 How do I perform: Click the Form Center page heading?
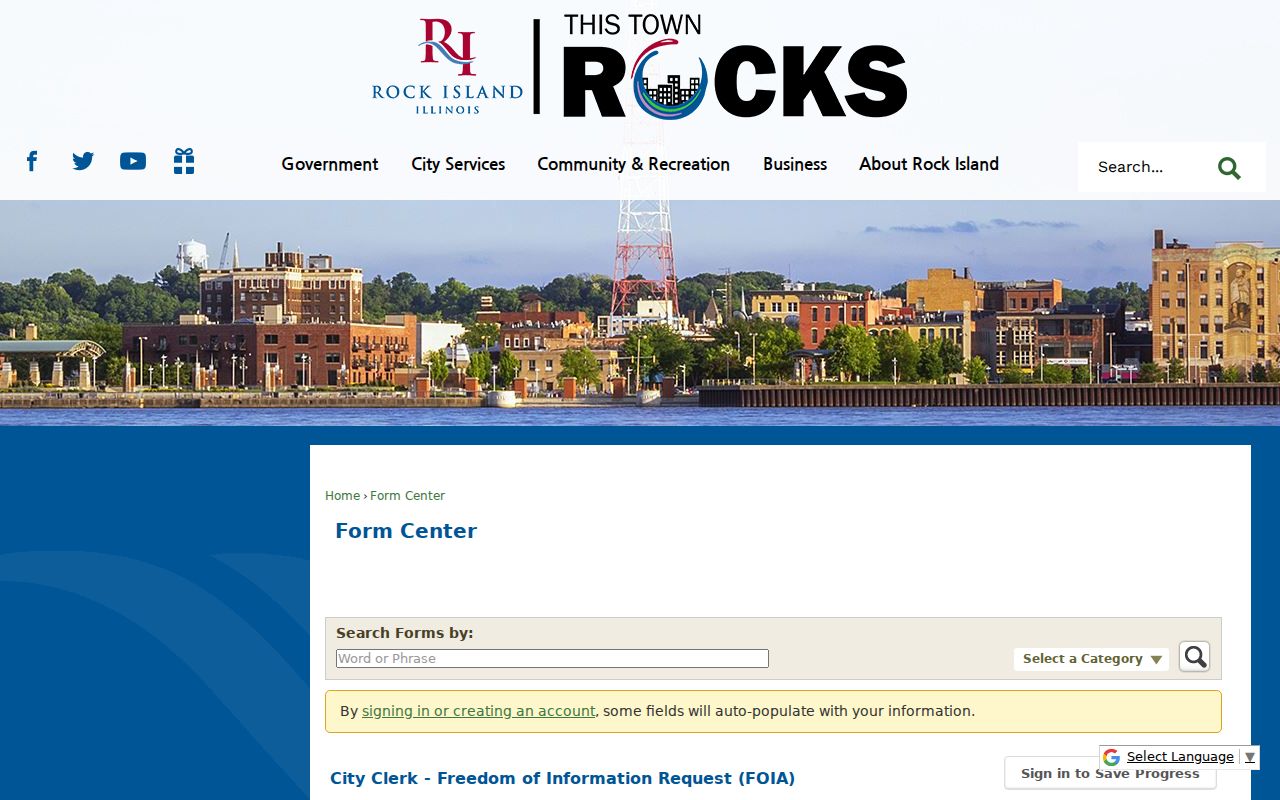coord(406,531)
